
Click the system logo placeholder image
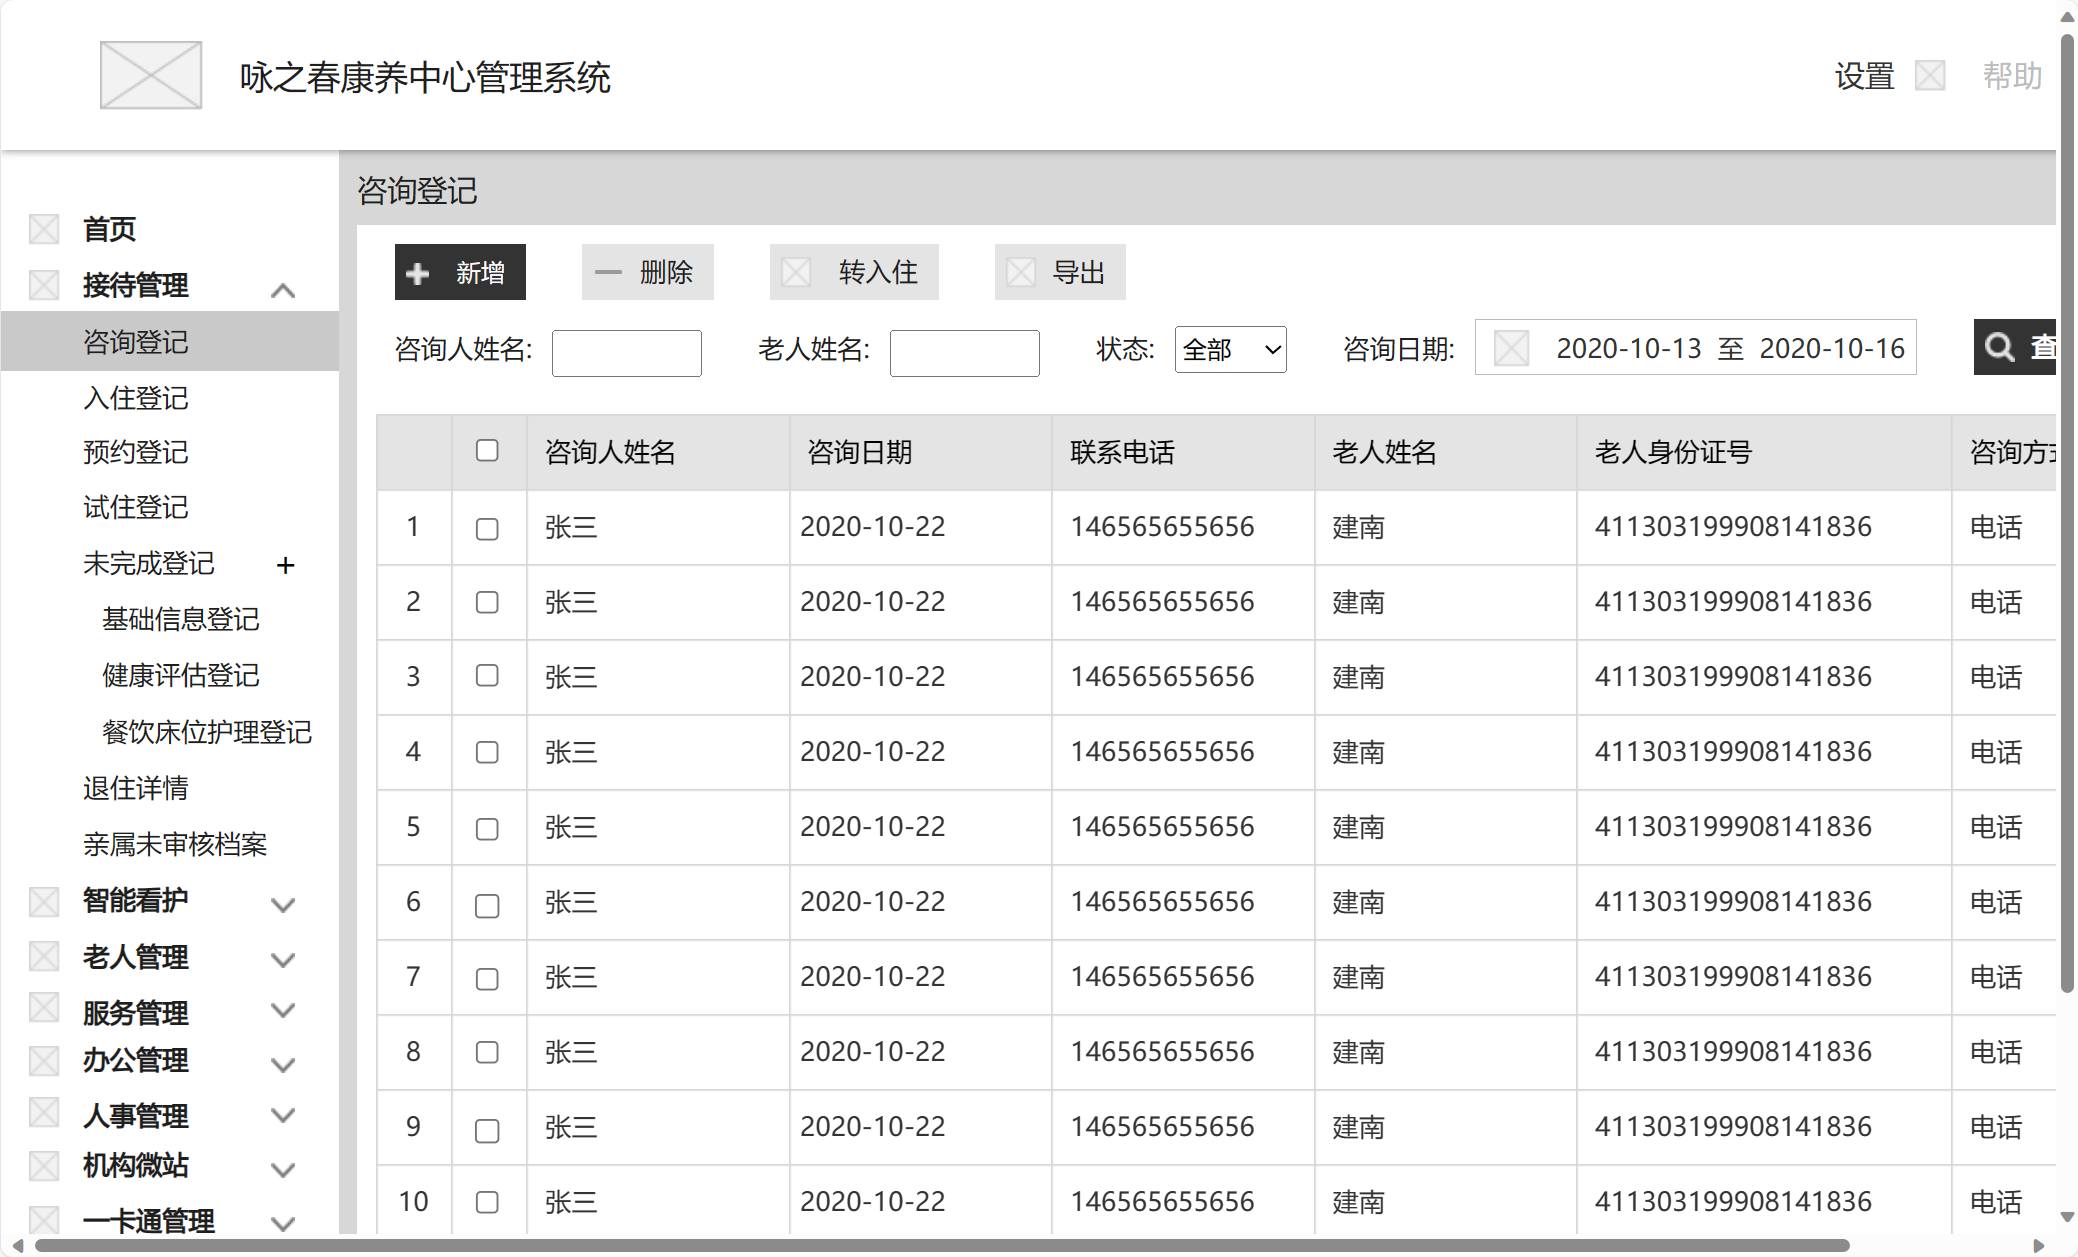click(x=151, y=75)
